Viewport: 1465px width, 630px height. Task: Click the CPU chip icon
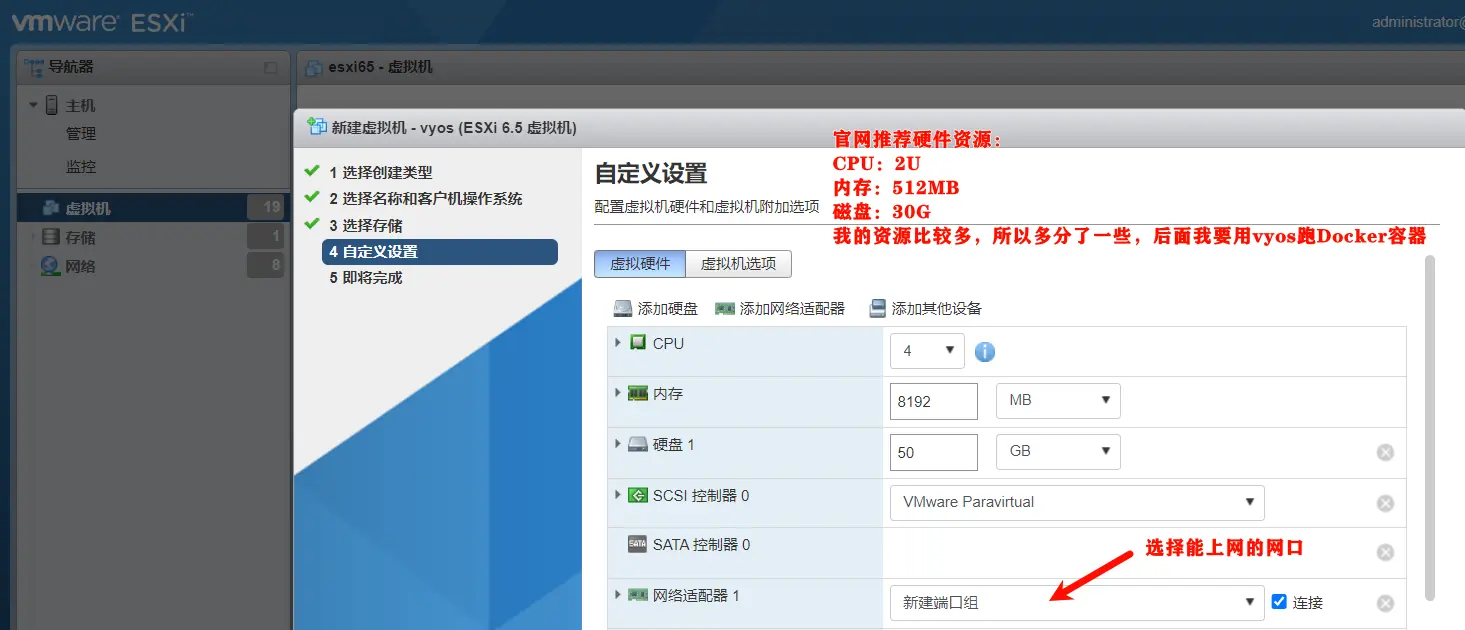point(638,342)
